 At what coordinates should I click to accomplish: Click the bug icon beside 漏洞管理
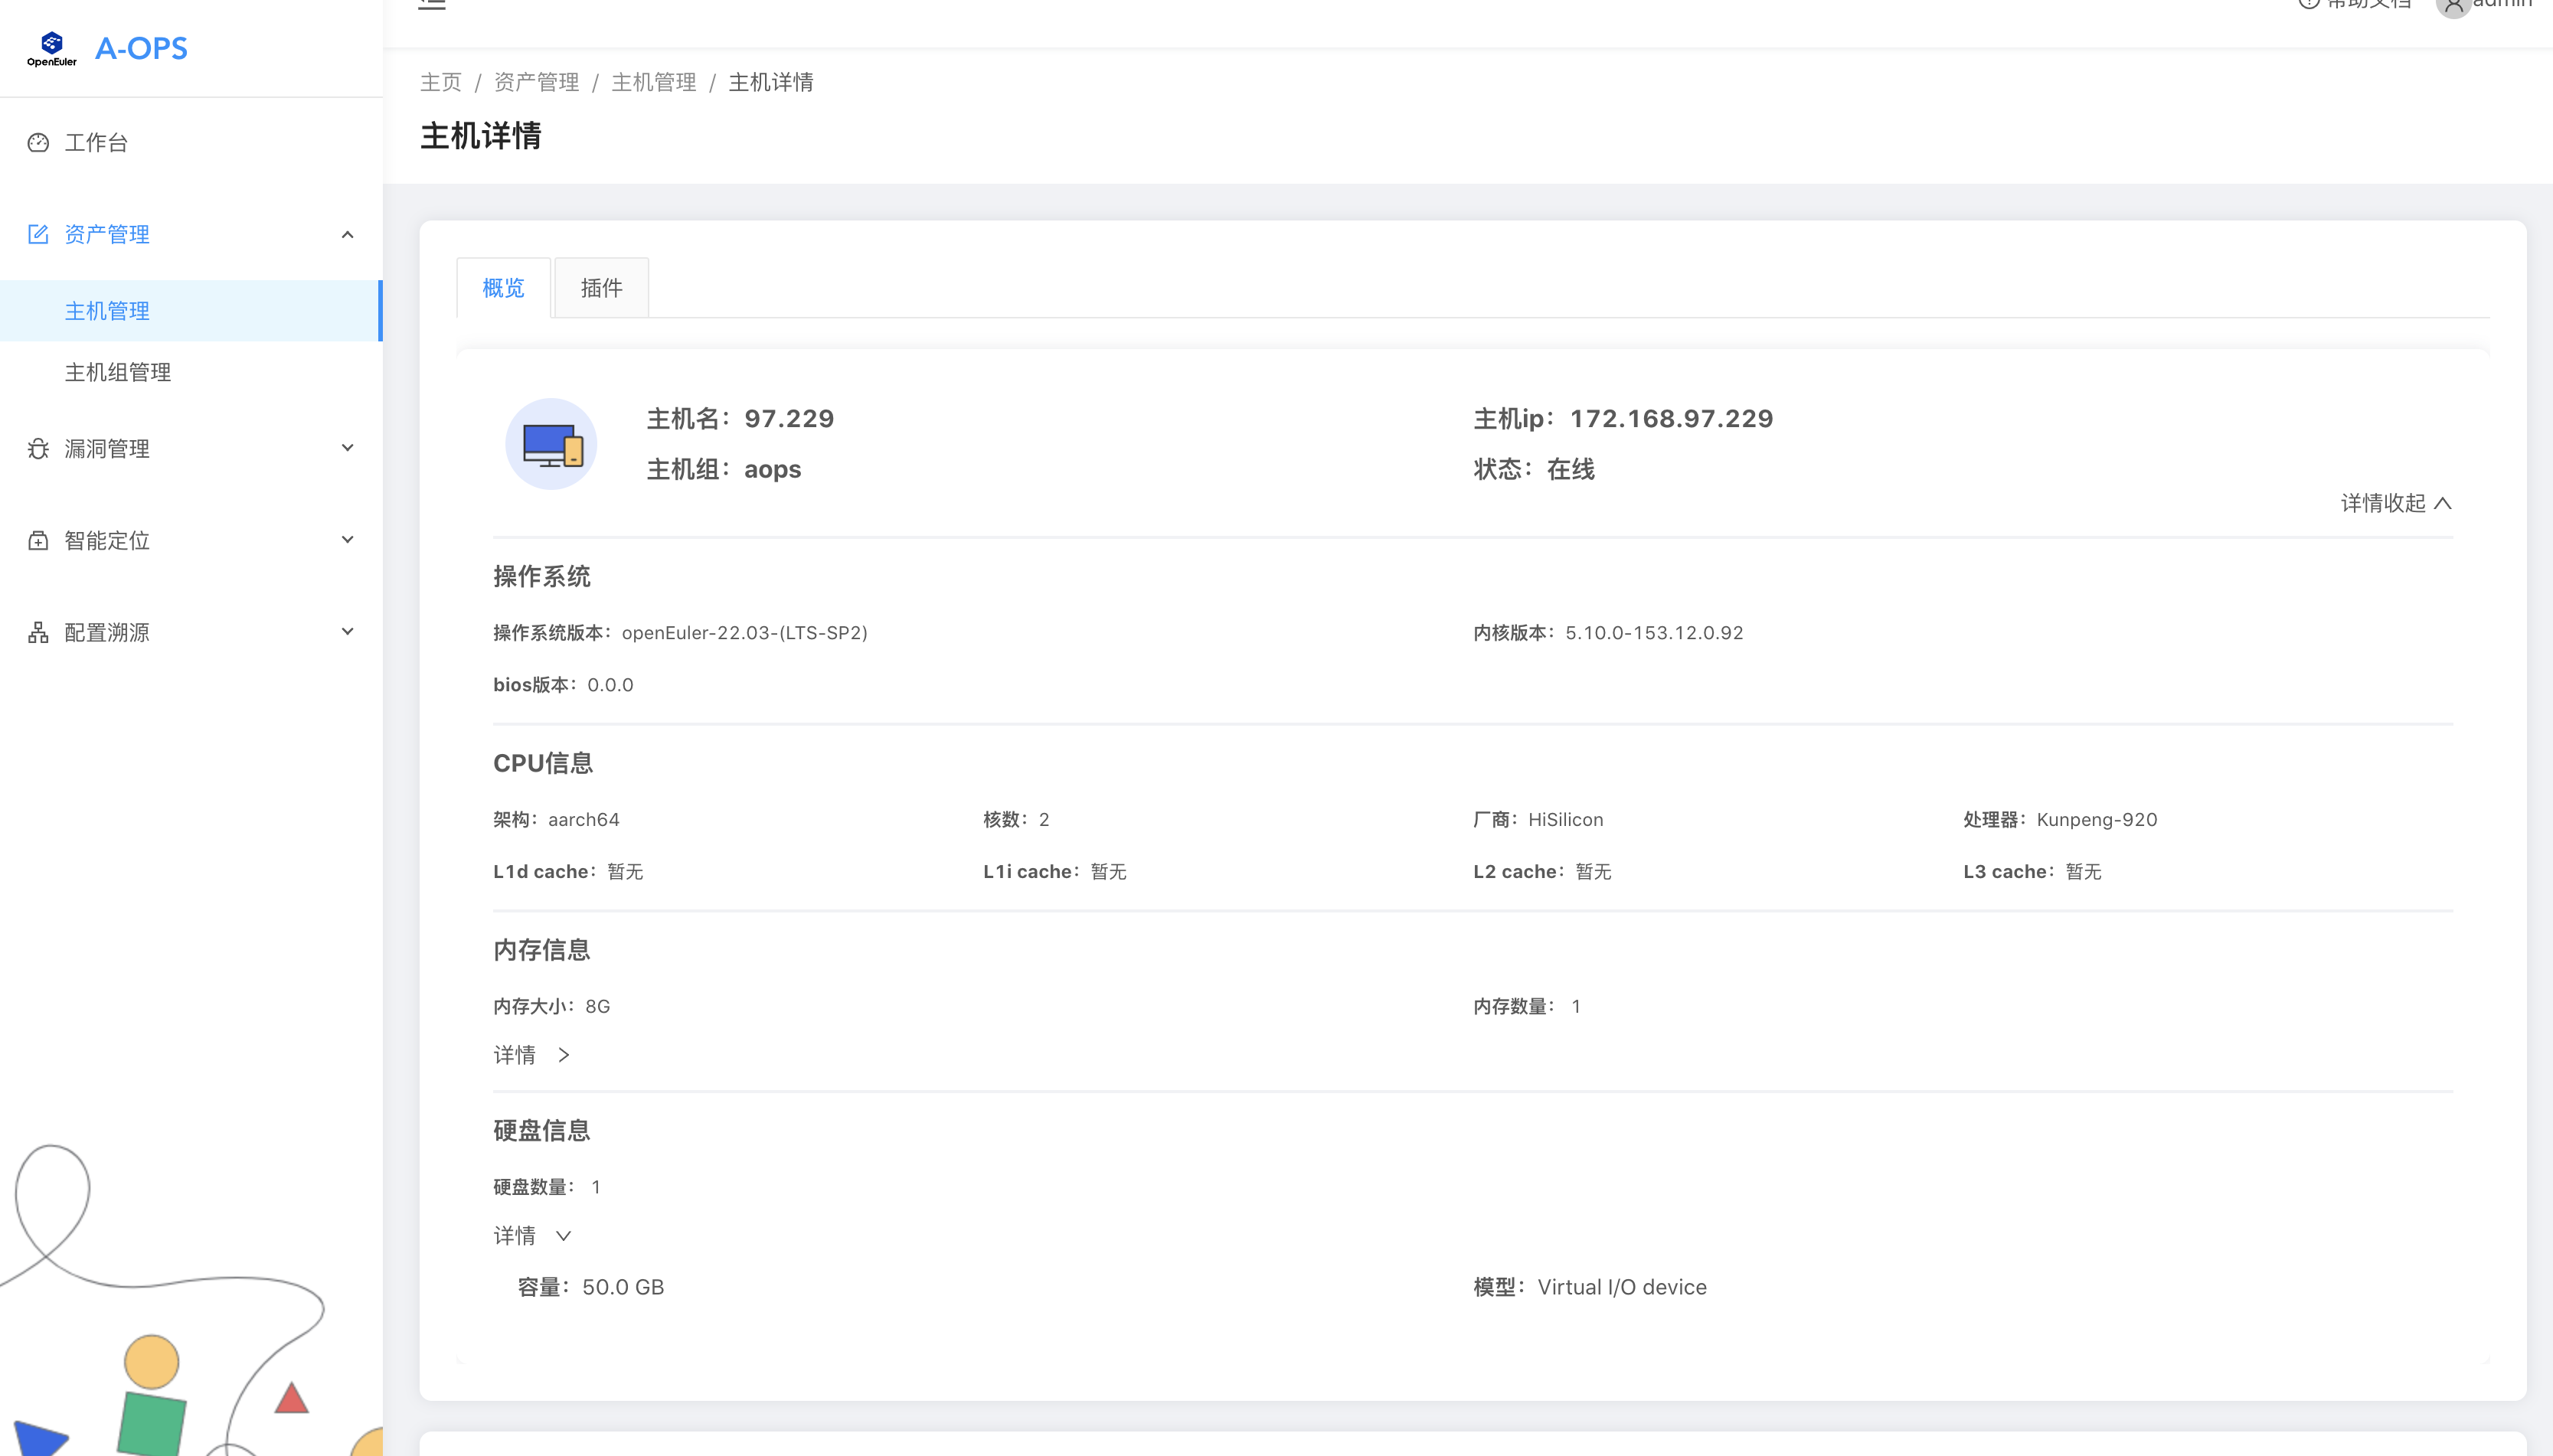(x=38, y=449)
